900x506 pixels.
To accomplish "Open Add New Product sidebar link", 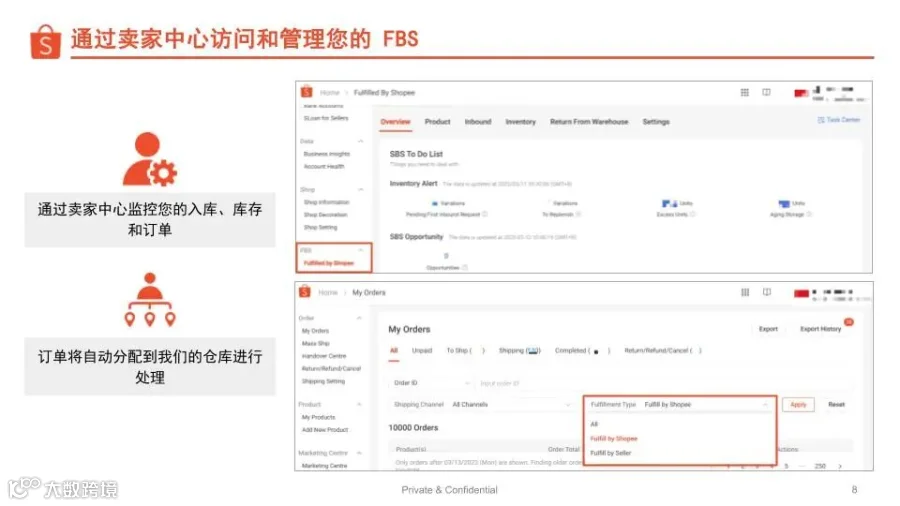I will click(325, 430).
